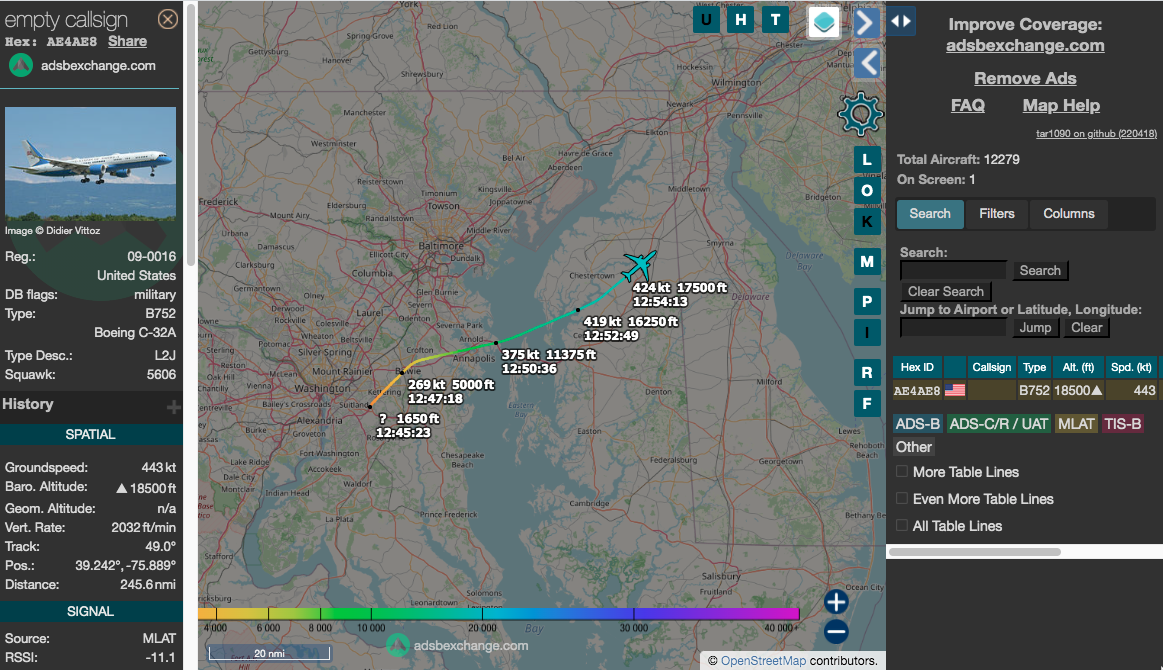
Task: Enable More Table Lines checkbox
Action: pyautogui.click(x=902, y=471)
